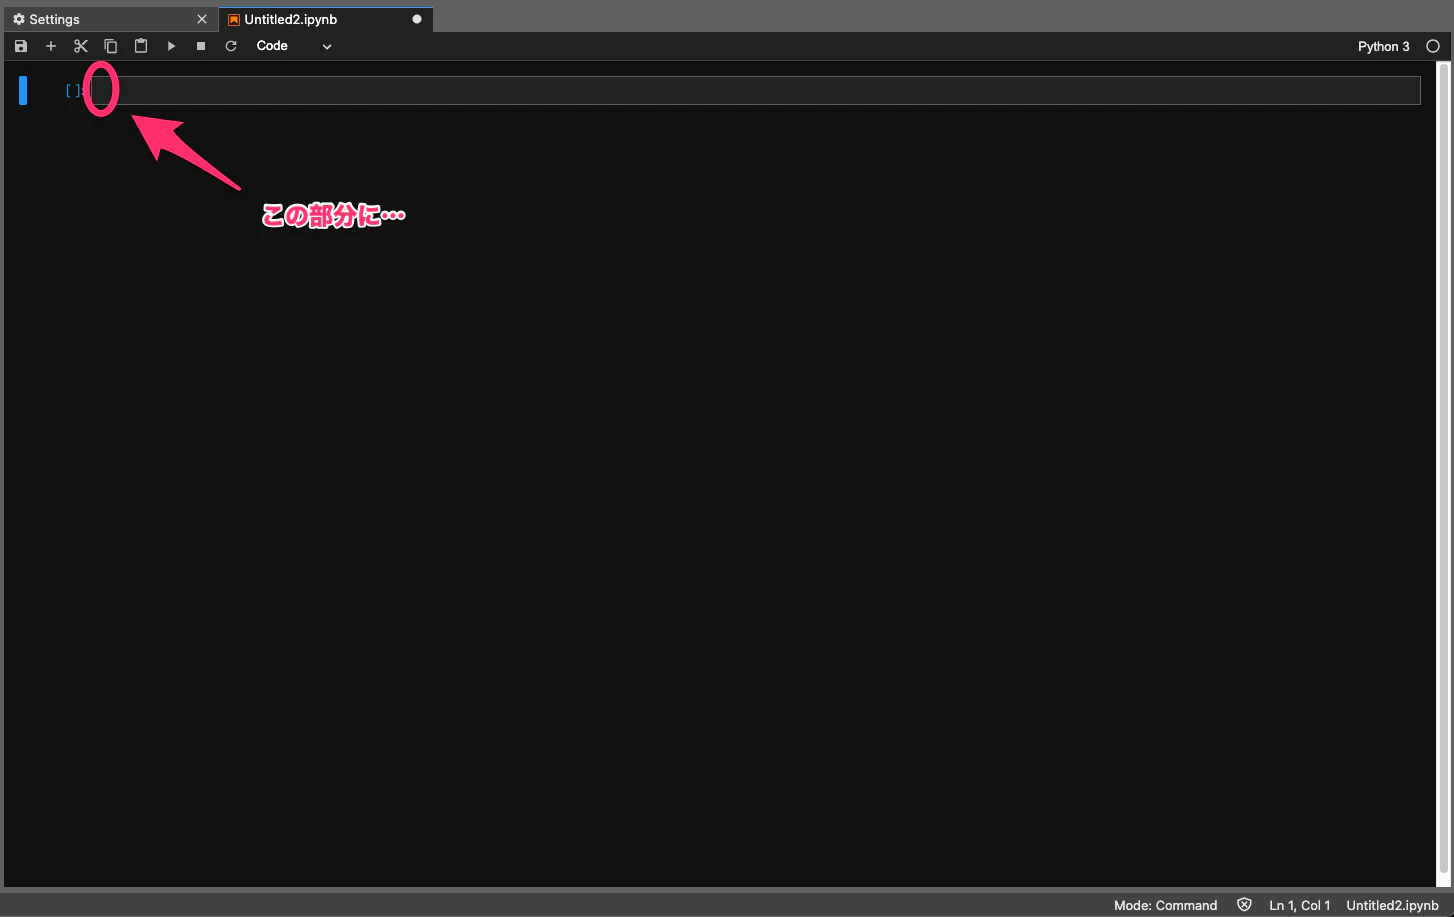The width and height of the screenshot is (1454, 917).
Task: Open go-to-line via Ln 1, Col 1
Action: [x=1300, y=905]
